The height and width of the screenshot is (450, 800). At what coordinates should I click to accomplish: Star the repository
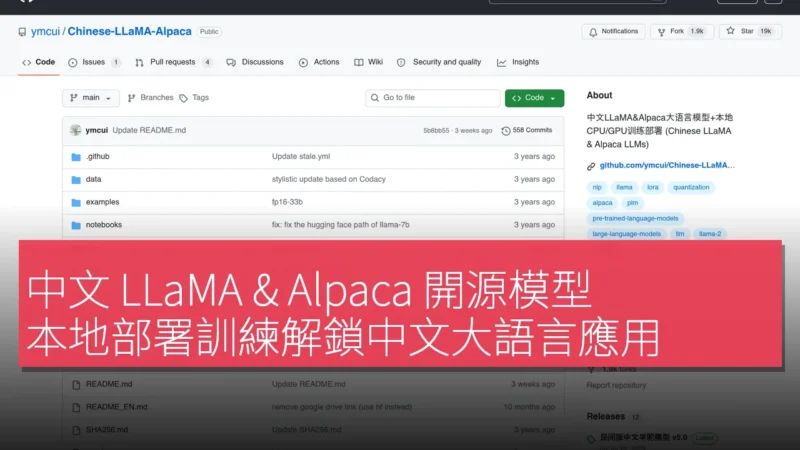click(x=750, y=32)
